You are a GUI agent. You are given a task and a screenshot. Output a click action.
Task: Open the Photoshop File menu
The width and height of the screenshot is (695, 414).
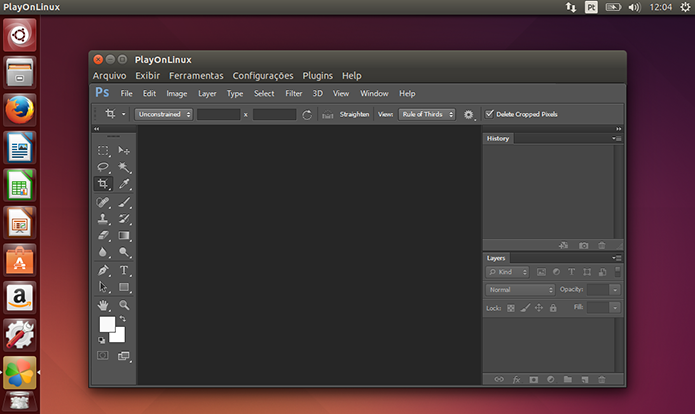126,94
